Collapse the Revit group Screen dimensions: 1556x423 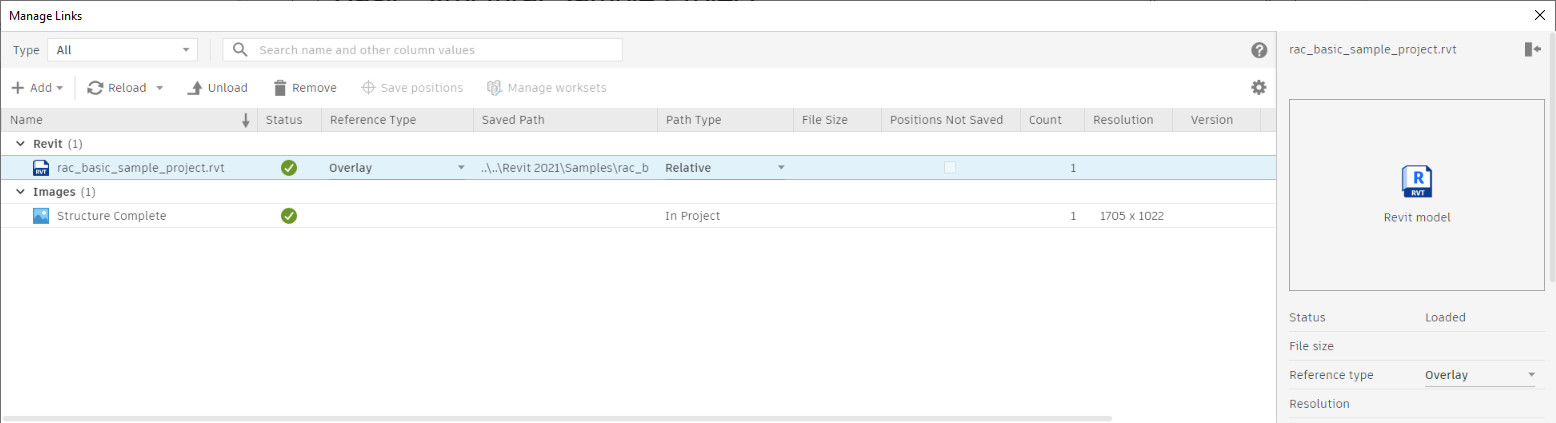click(x=20, y=144)
